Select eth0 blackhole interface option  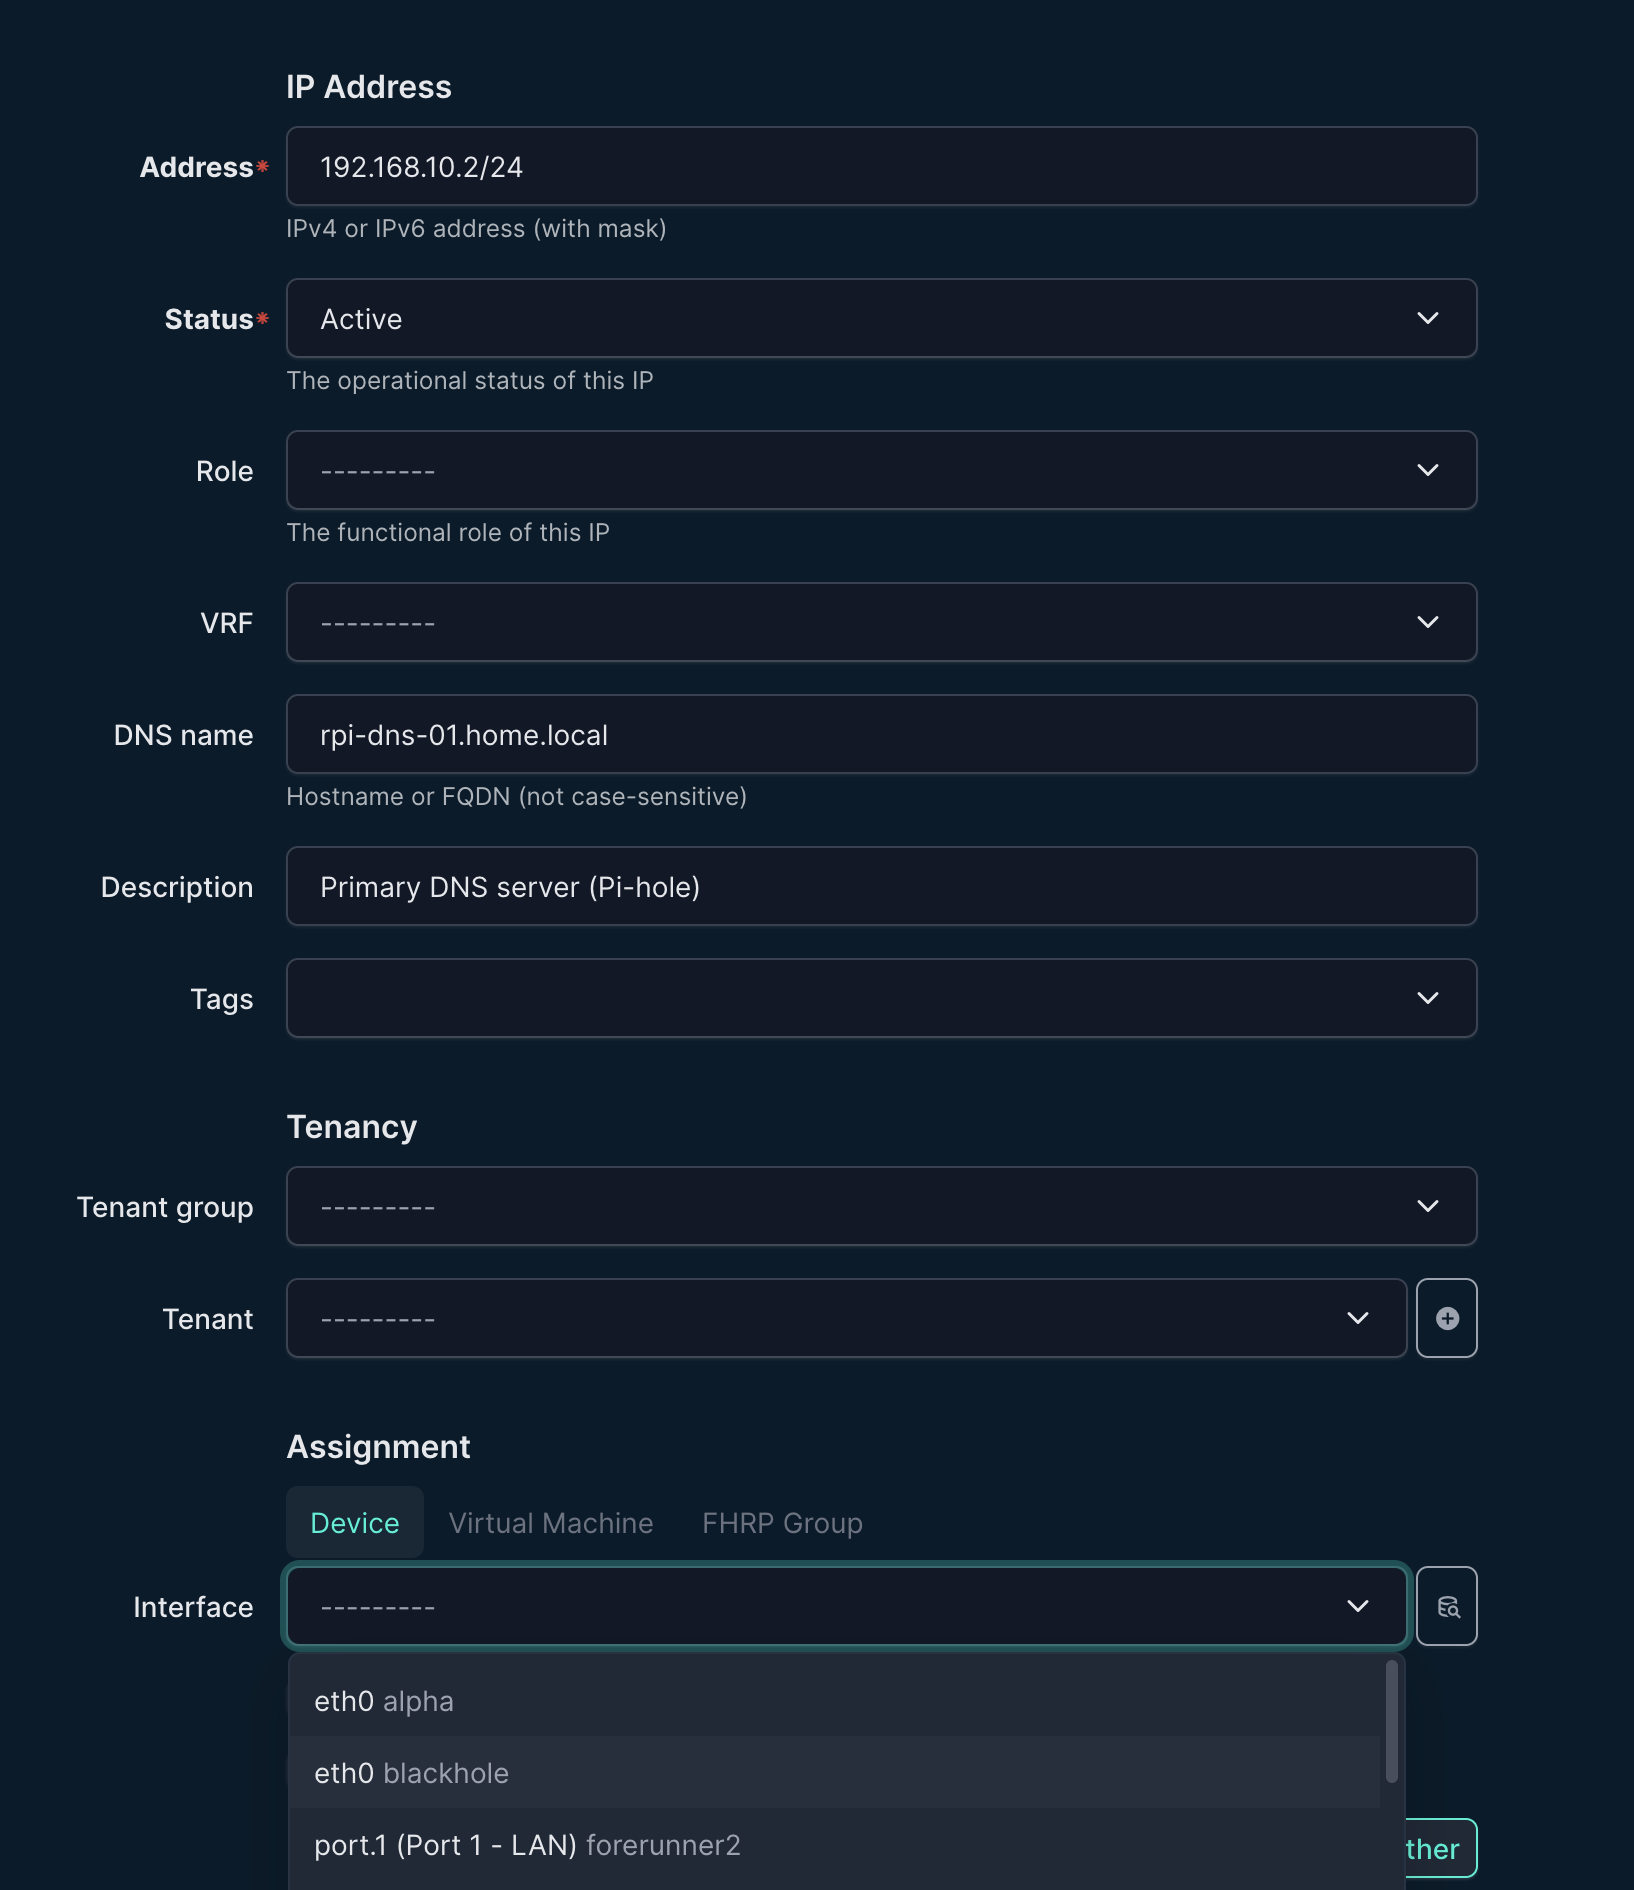click(x=411, y=1773)
